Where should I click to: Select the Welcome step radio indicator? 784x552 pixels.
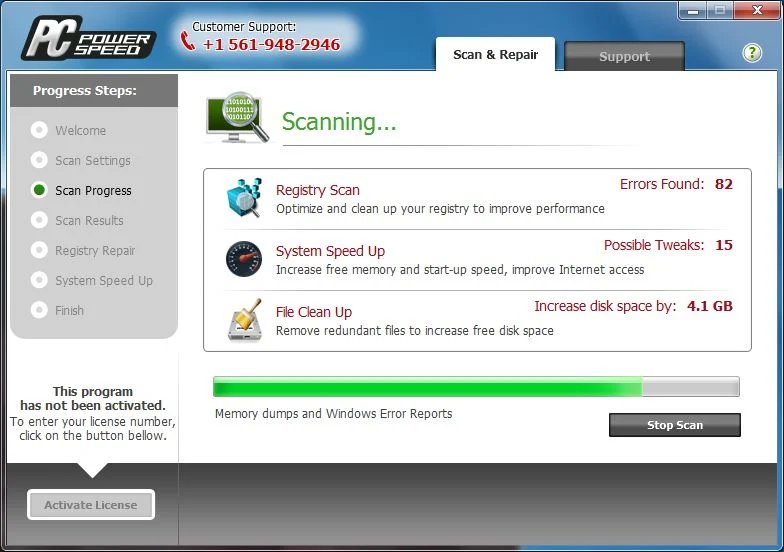click(x=39, y=130)
